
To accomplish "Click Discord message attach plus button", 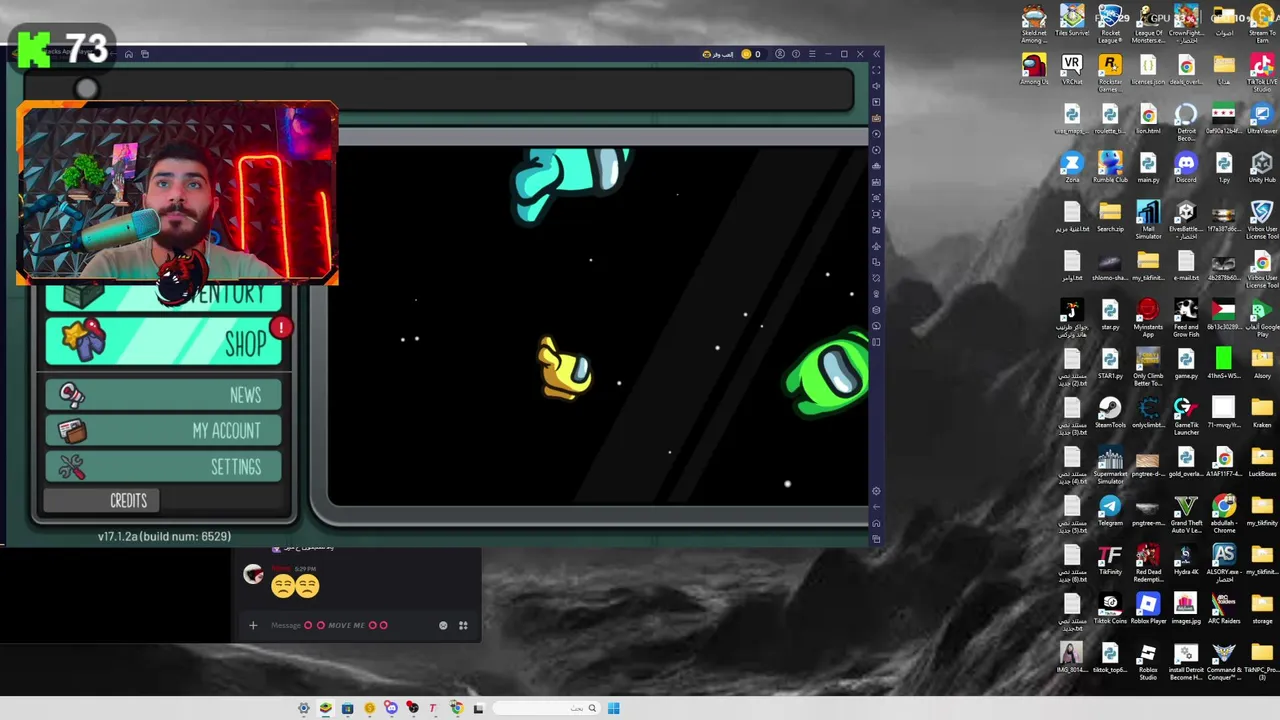I will coord(253,625).
